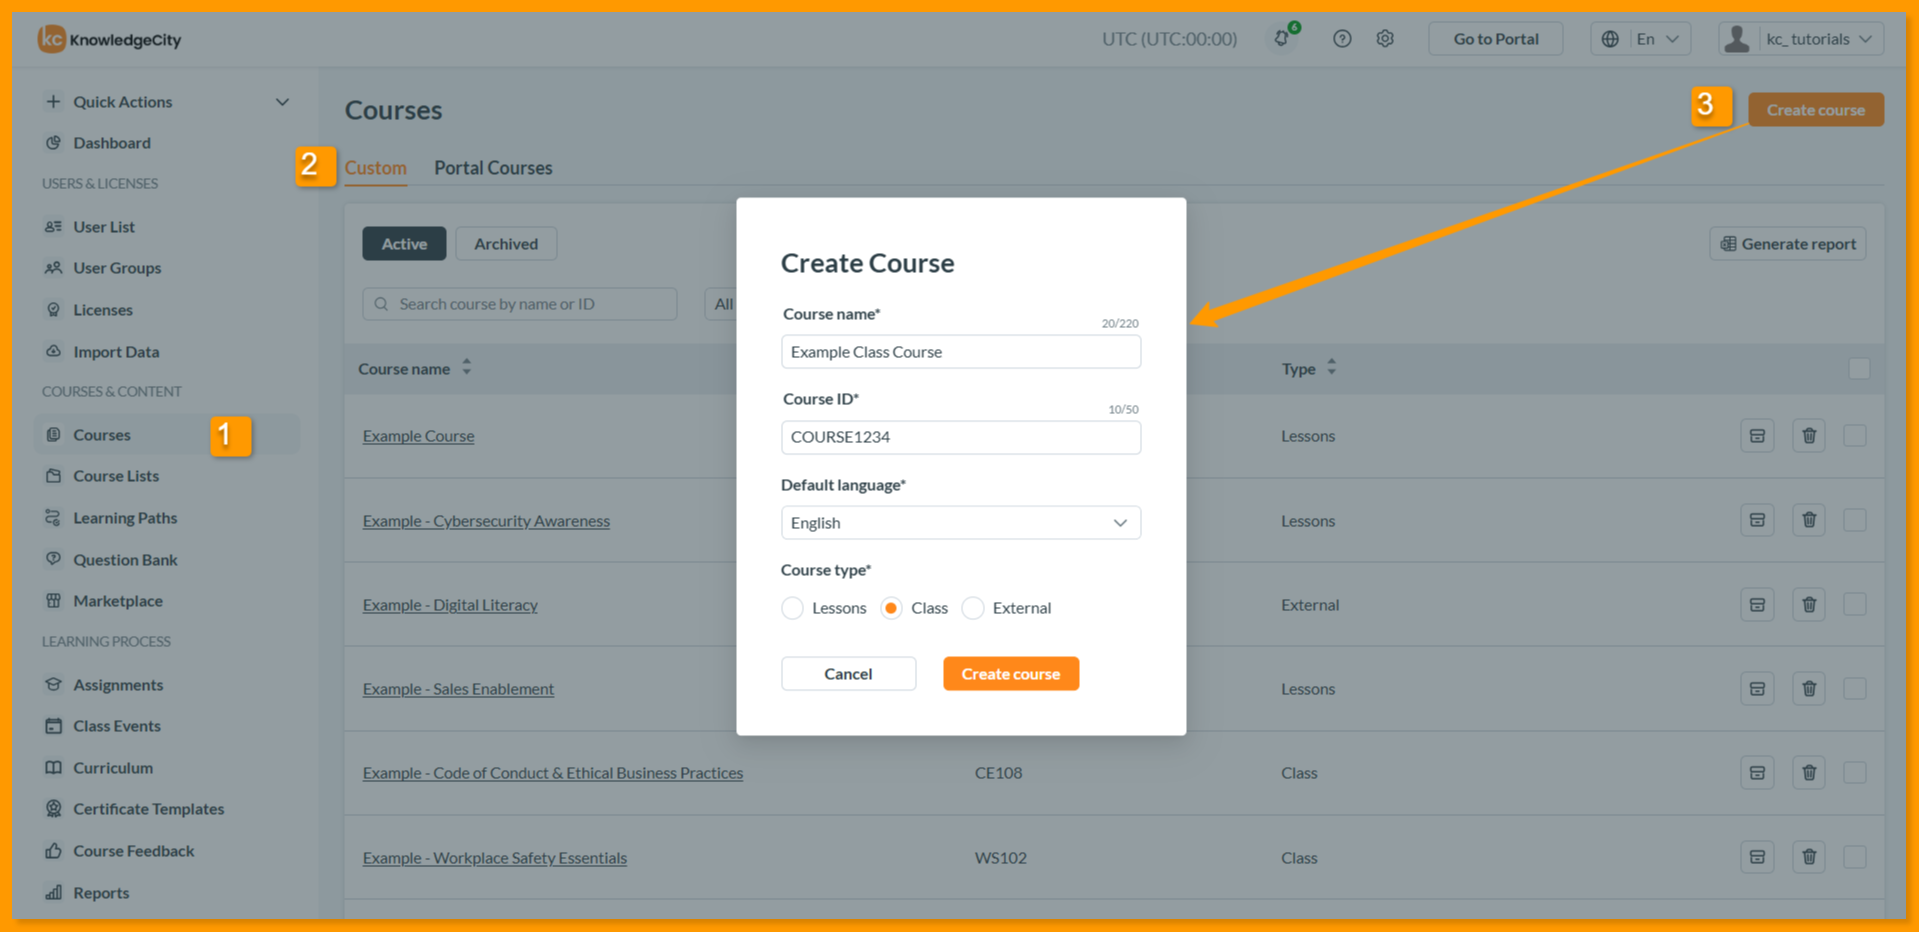
Task: Select the Lessons course type radio
Action: coord(792,608)
